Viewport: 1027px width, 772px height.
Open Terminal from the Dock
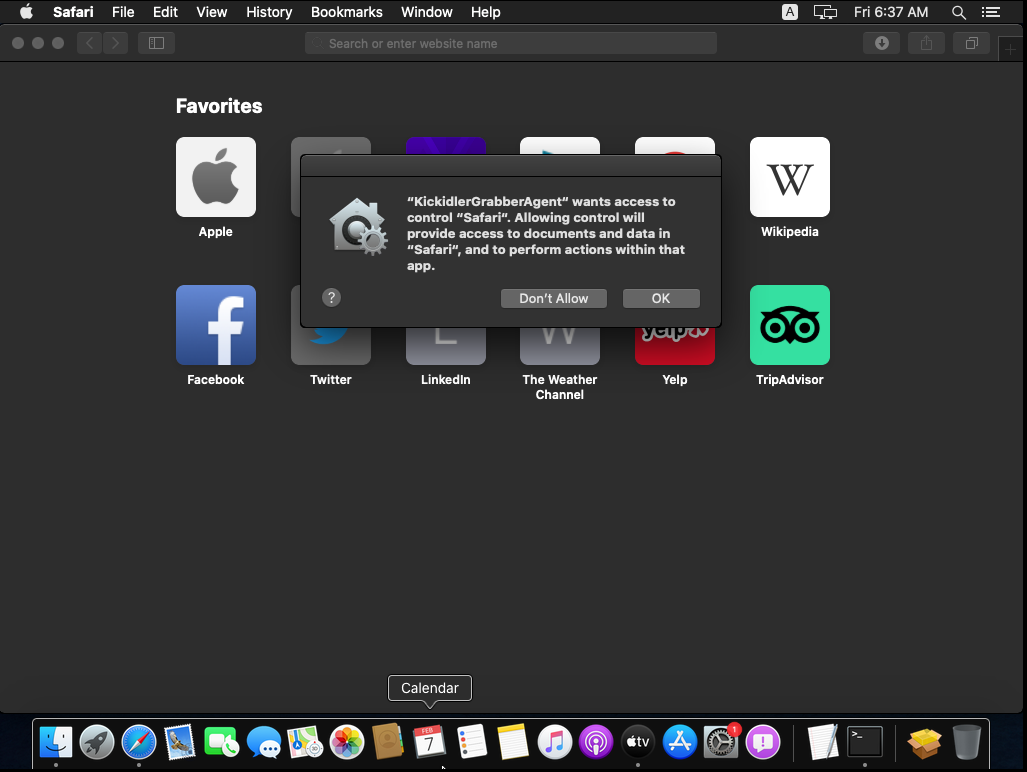[865, 743]
